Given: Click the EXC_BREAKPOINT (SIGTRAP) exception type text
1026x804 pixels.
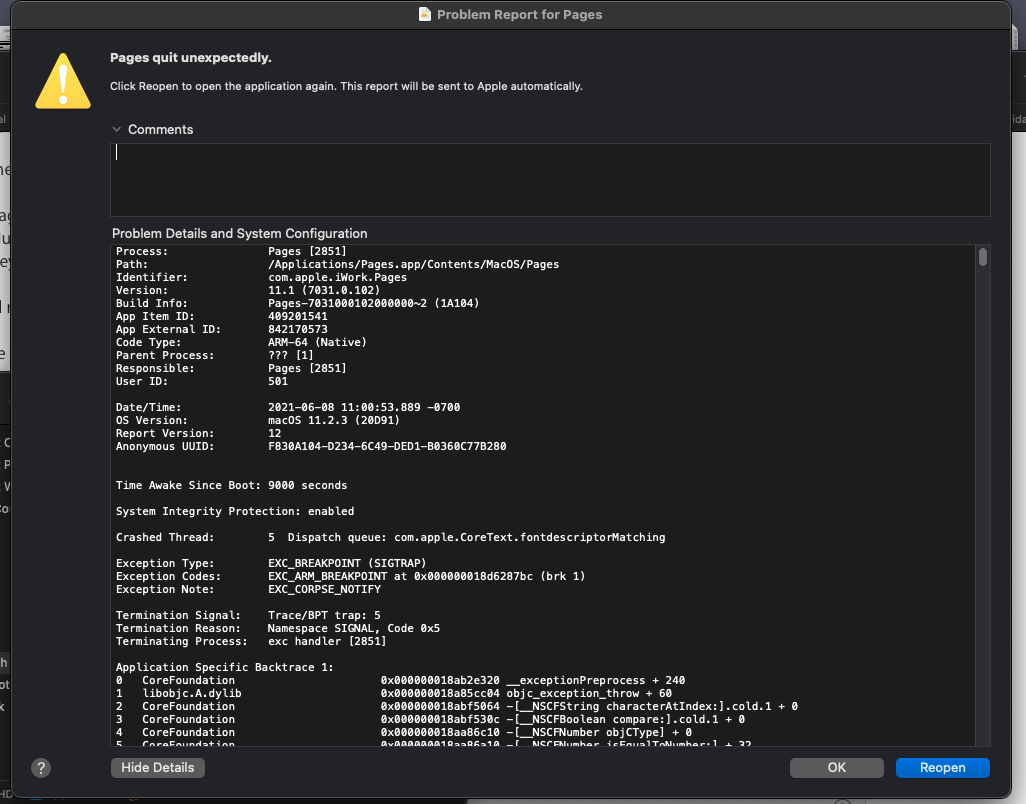Looking at the screenshot, I should pos(346,564).
